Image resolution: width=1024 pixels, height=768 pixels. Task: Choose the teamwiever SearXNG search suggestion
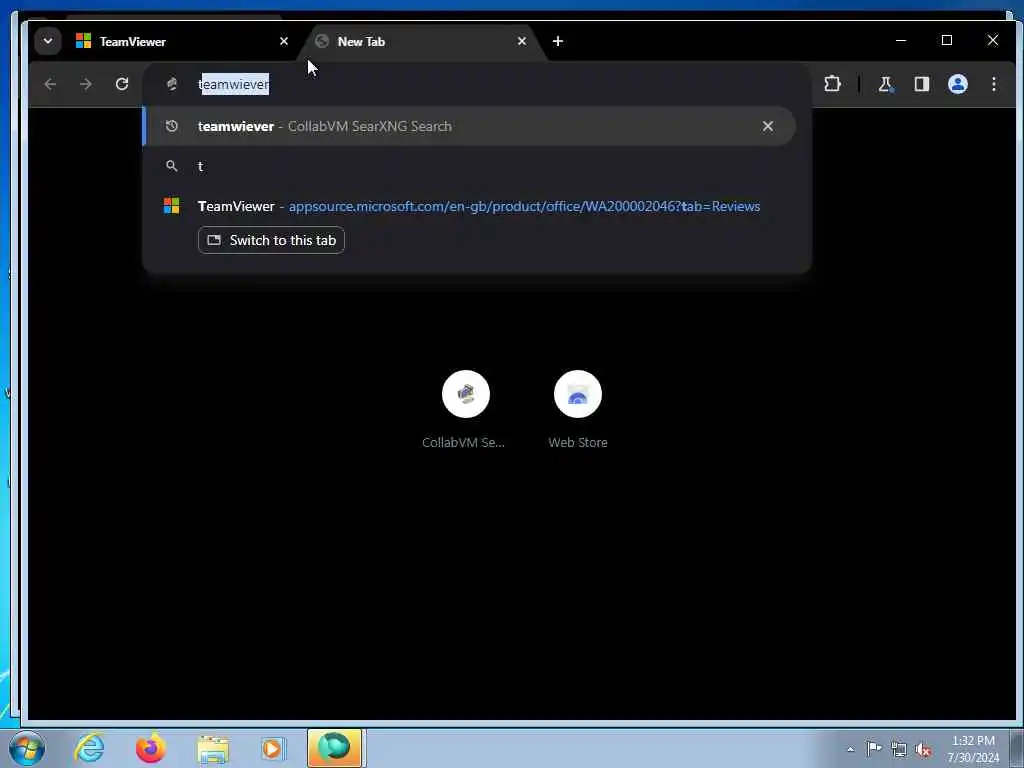469,126
